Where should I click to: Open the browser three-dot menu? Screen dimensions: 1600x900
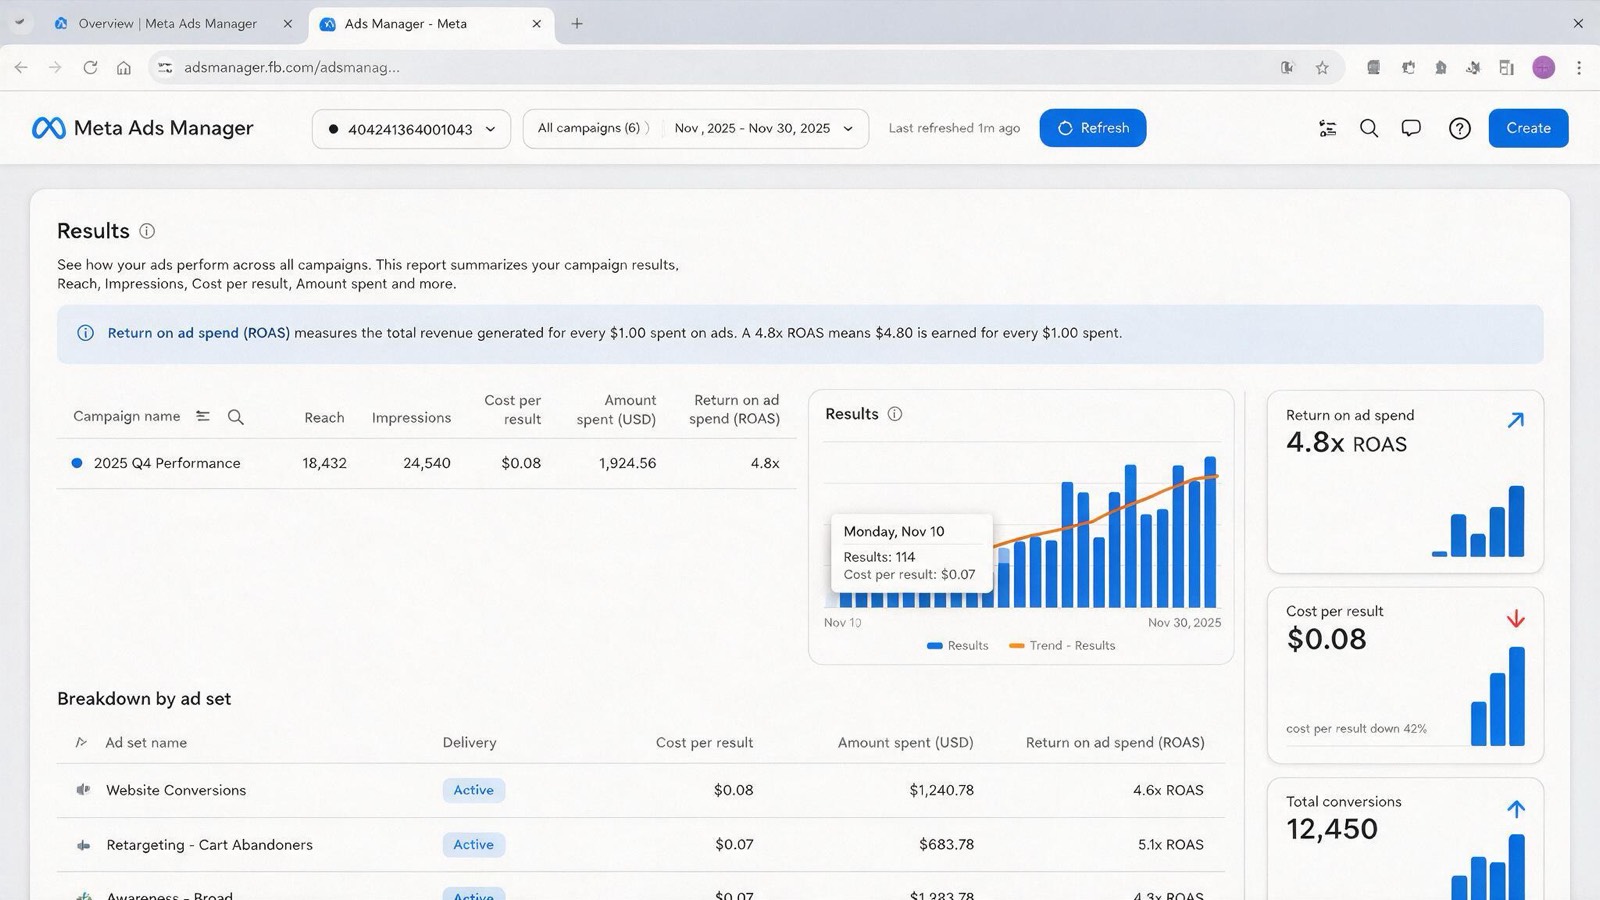tap(1579, 68)
